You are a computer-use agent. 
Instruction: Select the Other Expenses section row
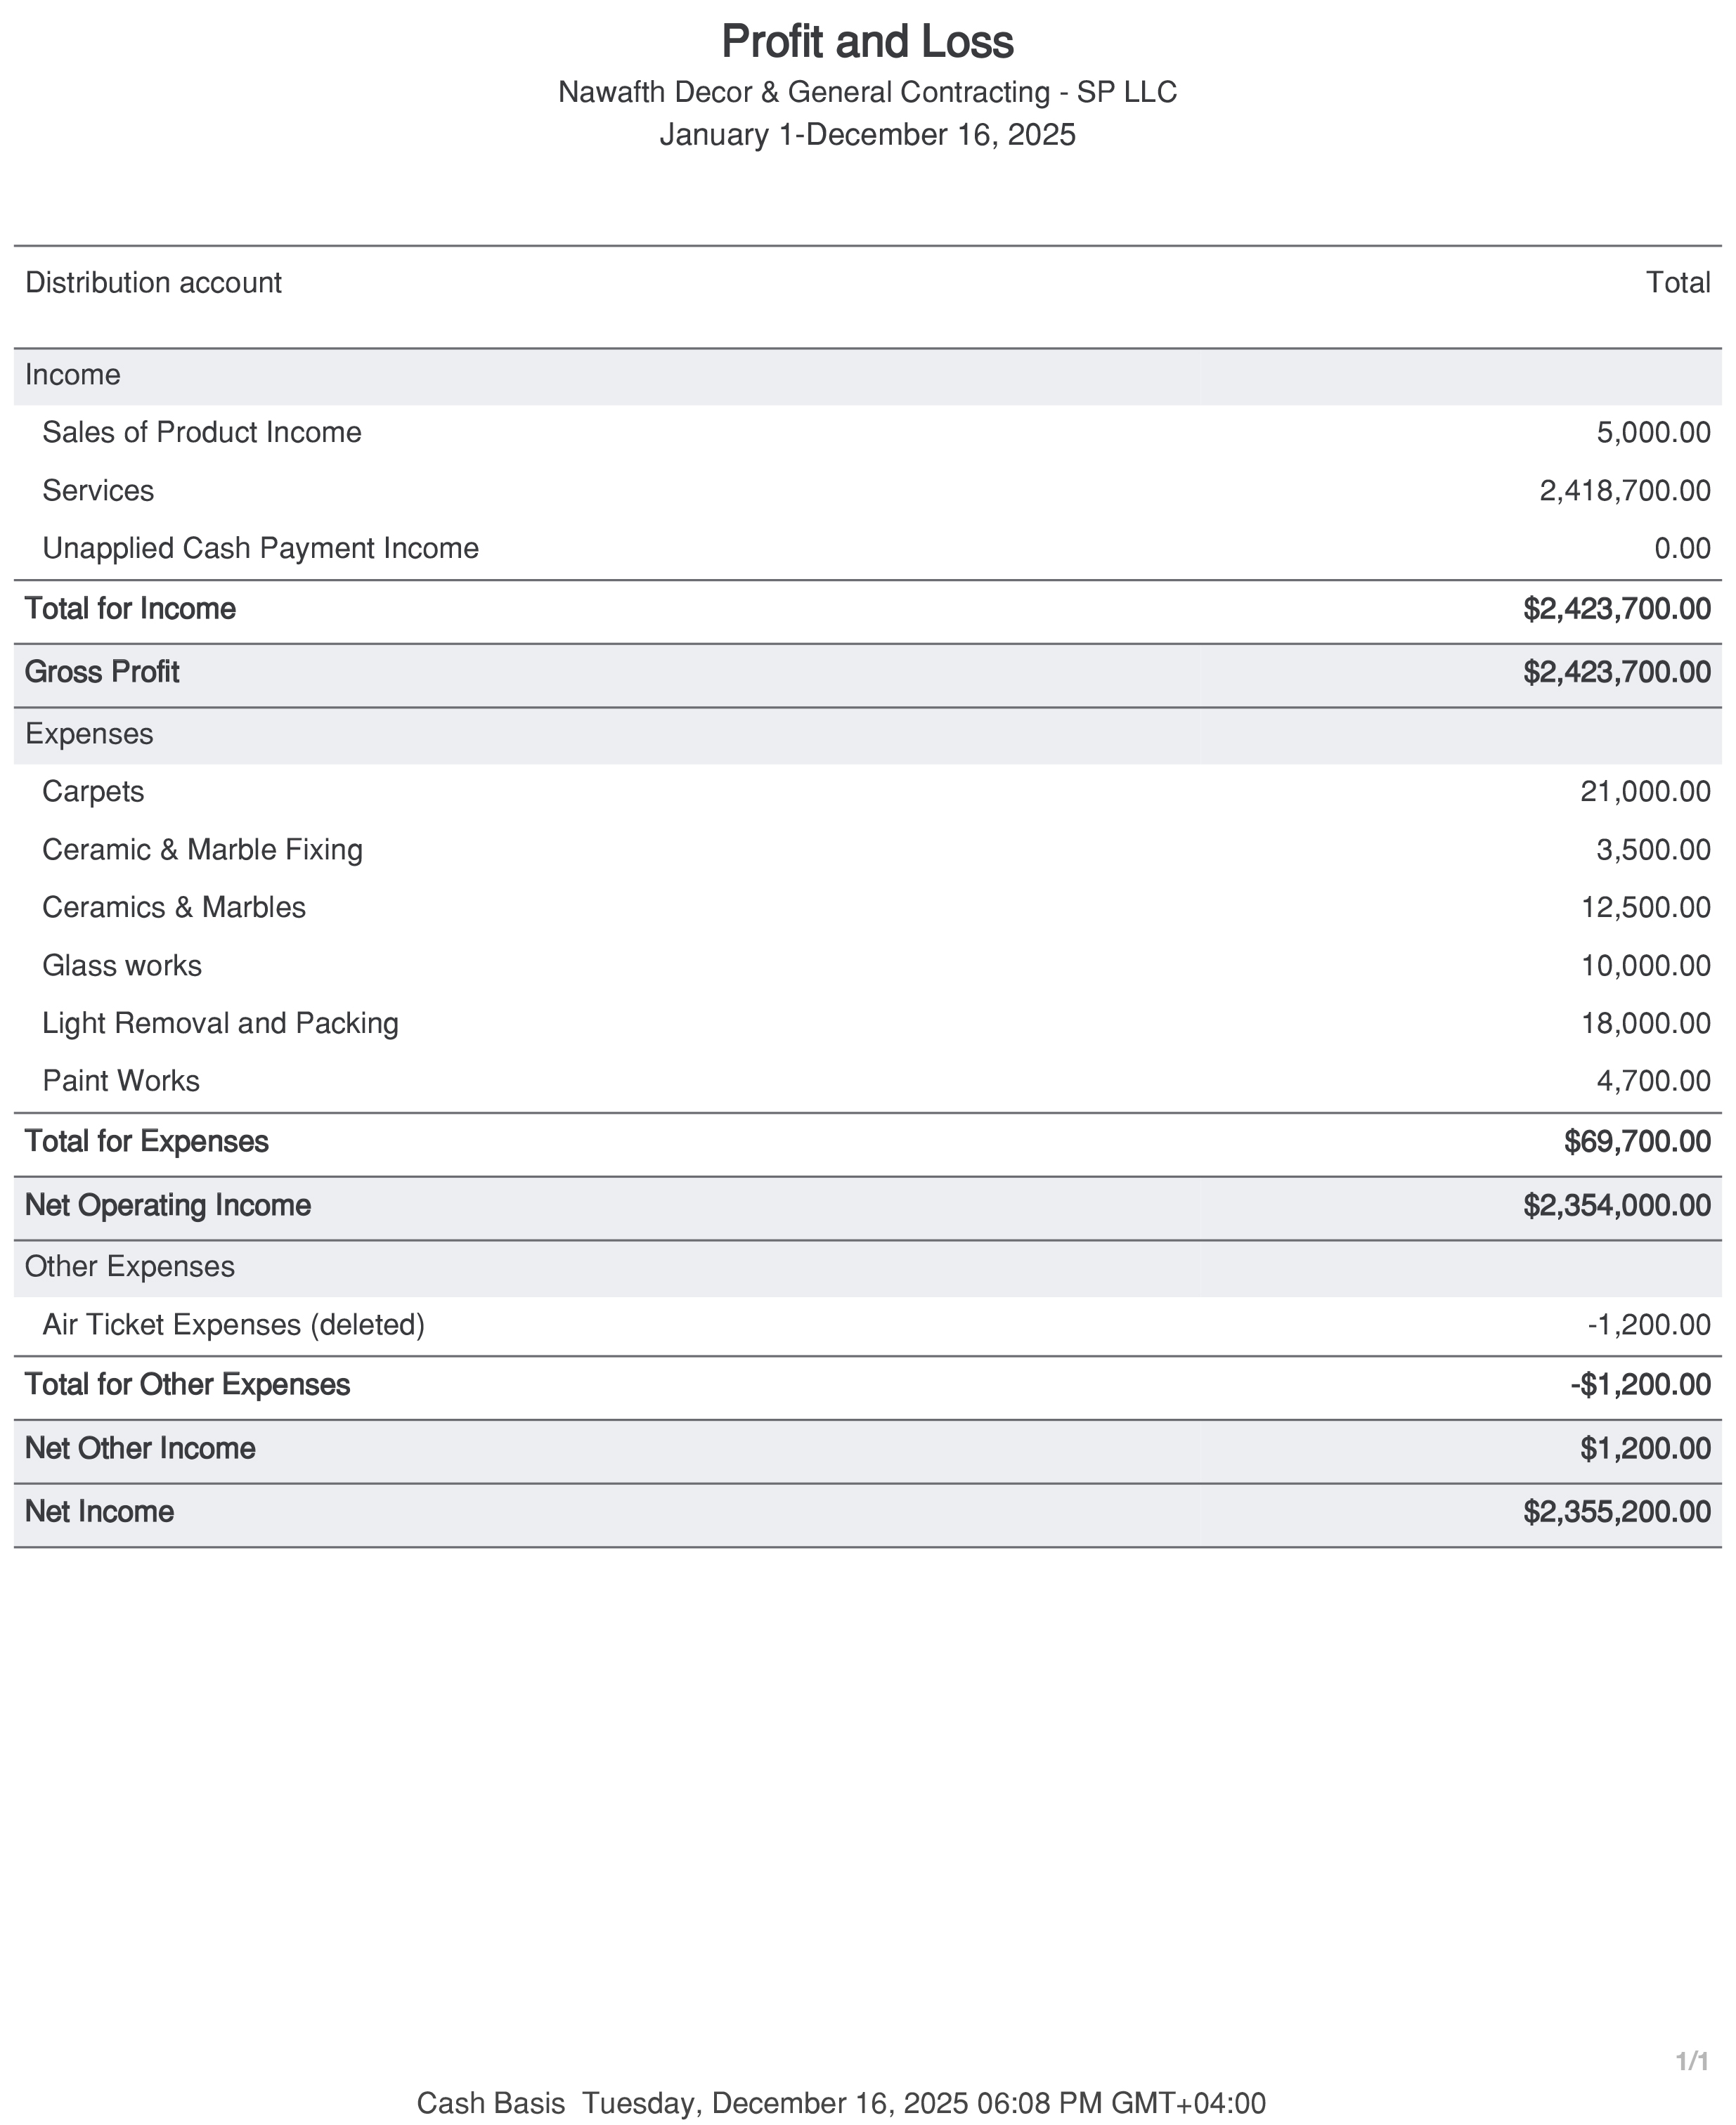[x=130, y=1267]
